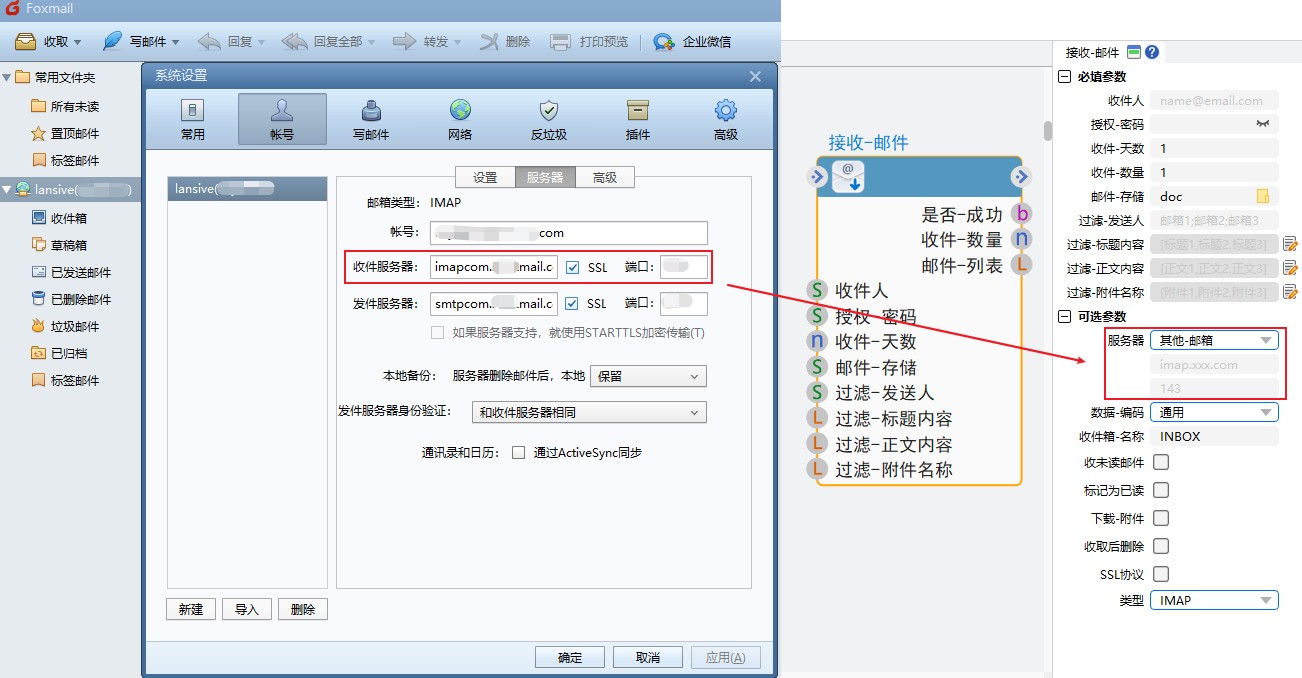Open the 高级 gear settings icon
This screenshot has height=678, width=1302.
[725, 119]
